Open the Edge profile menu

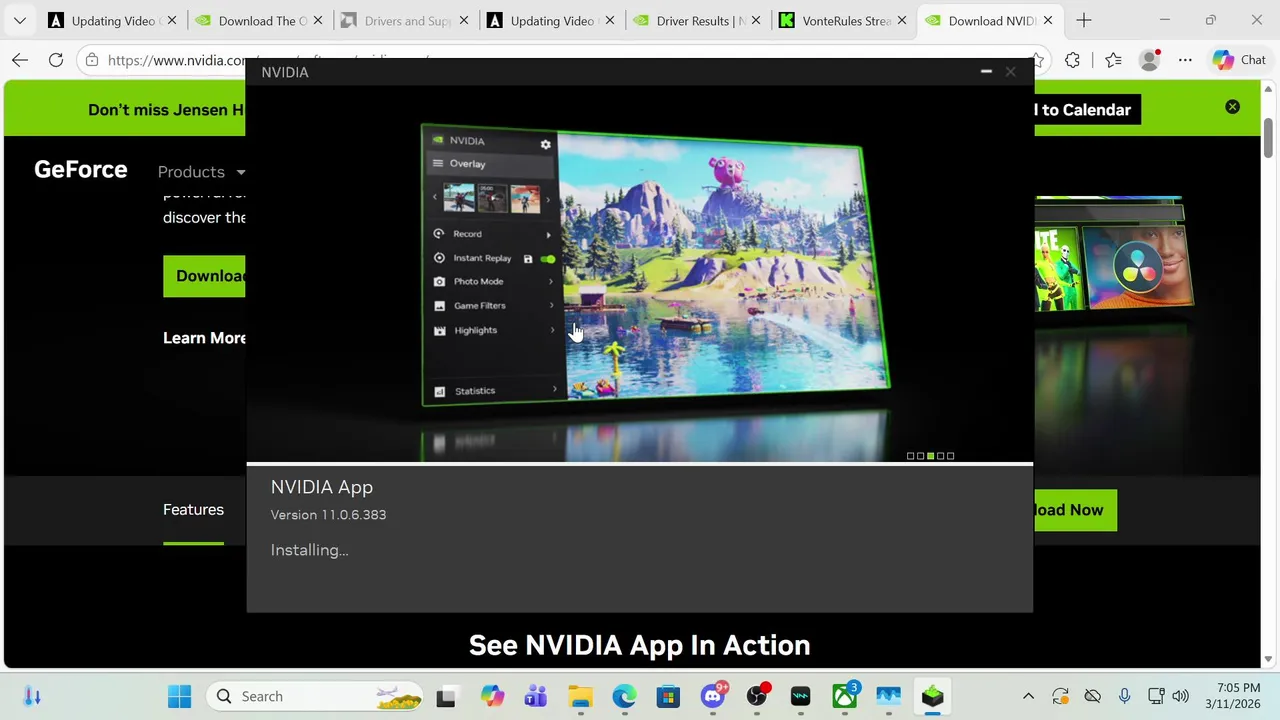(x=1150, y=60)
